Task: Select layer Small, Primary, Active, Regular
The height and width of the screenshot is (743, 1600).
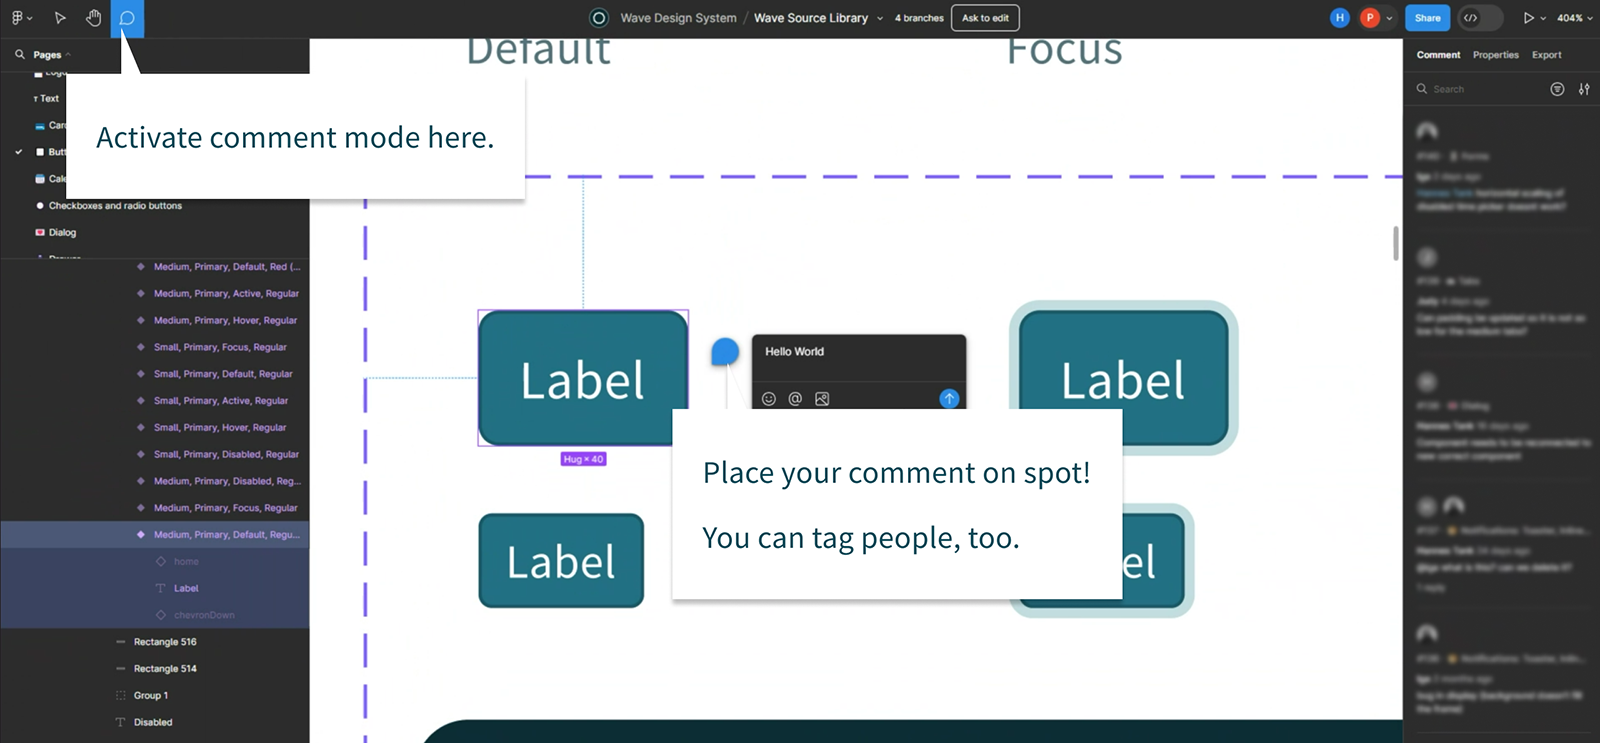Action: pos(221,401)
